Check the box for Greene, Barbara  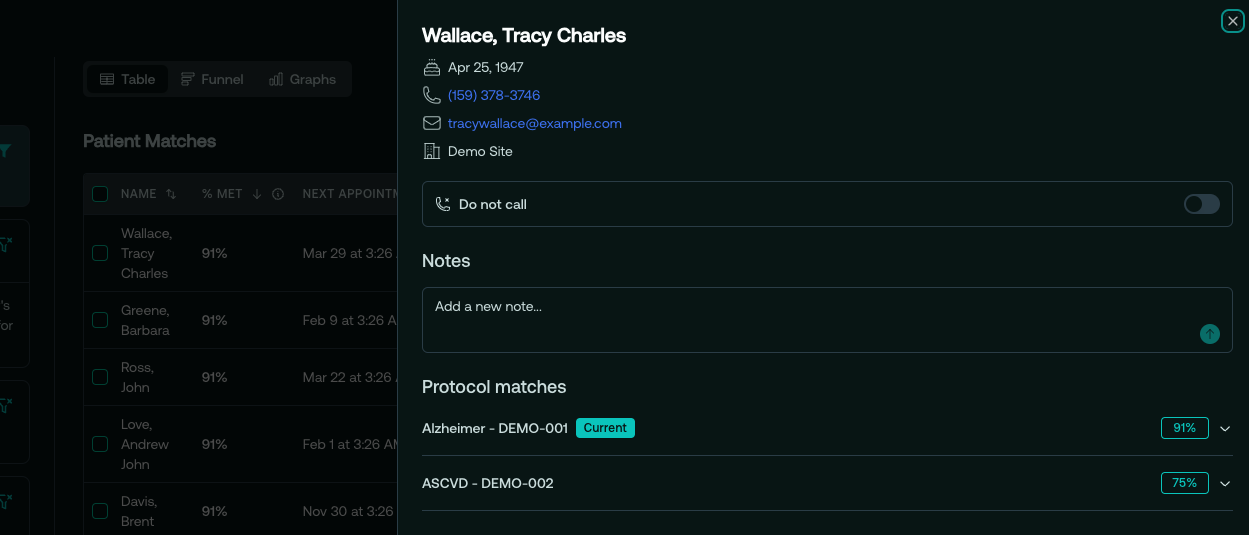[x=100, y=320]
